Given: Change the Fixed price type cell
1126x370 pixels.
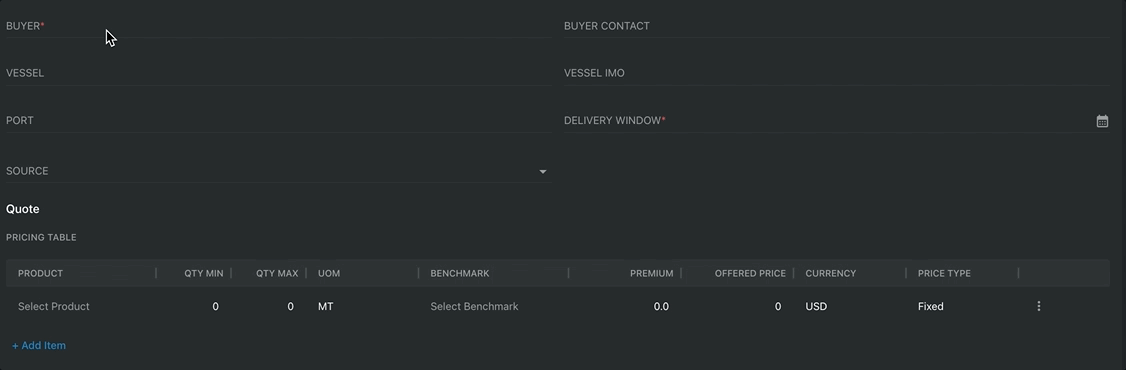Looking at the screenshot, I should 931,306.
